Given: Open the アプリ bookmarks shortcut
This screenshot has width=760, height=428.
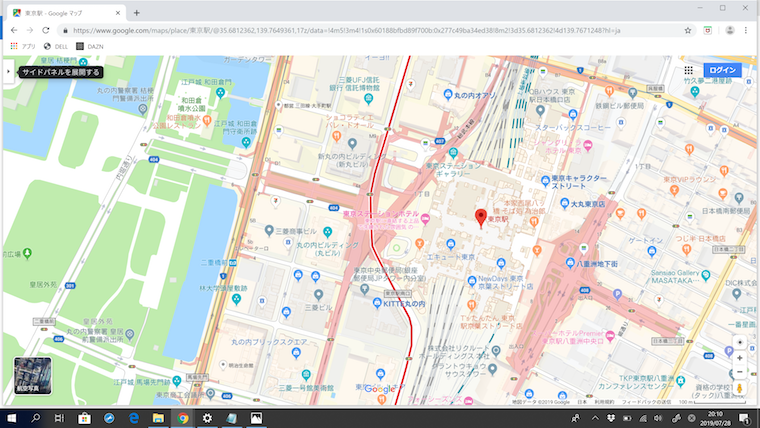Looking at the screenshot, I should 23,47.
